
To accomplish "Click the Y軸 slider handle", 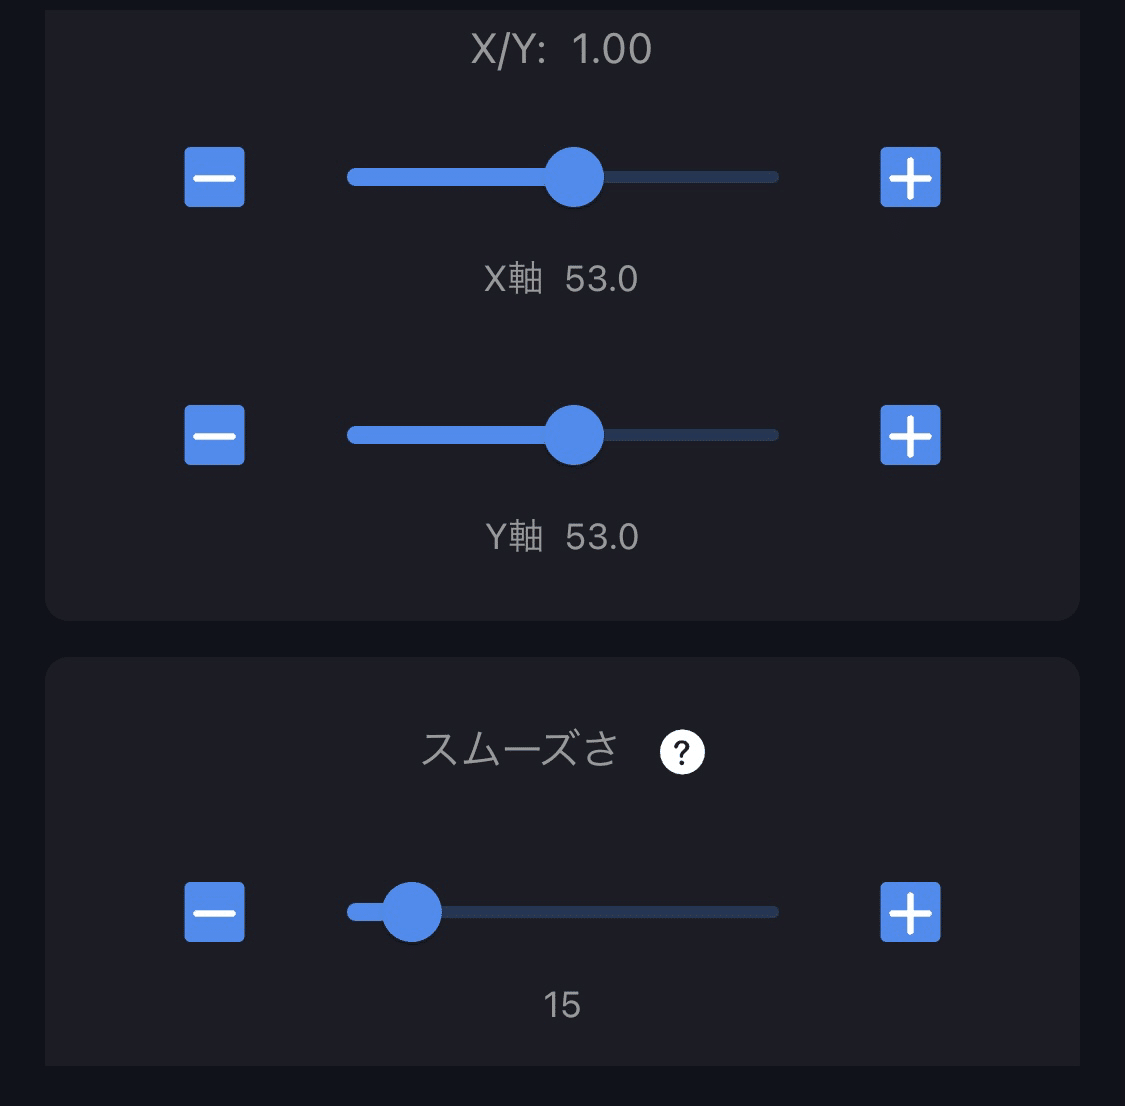I will (573, 434).
